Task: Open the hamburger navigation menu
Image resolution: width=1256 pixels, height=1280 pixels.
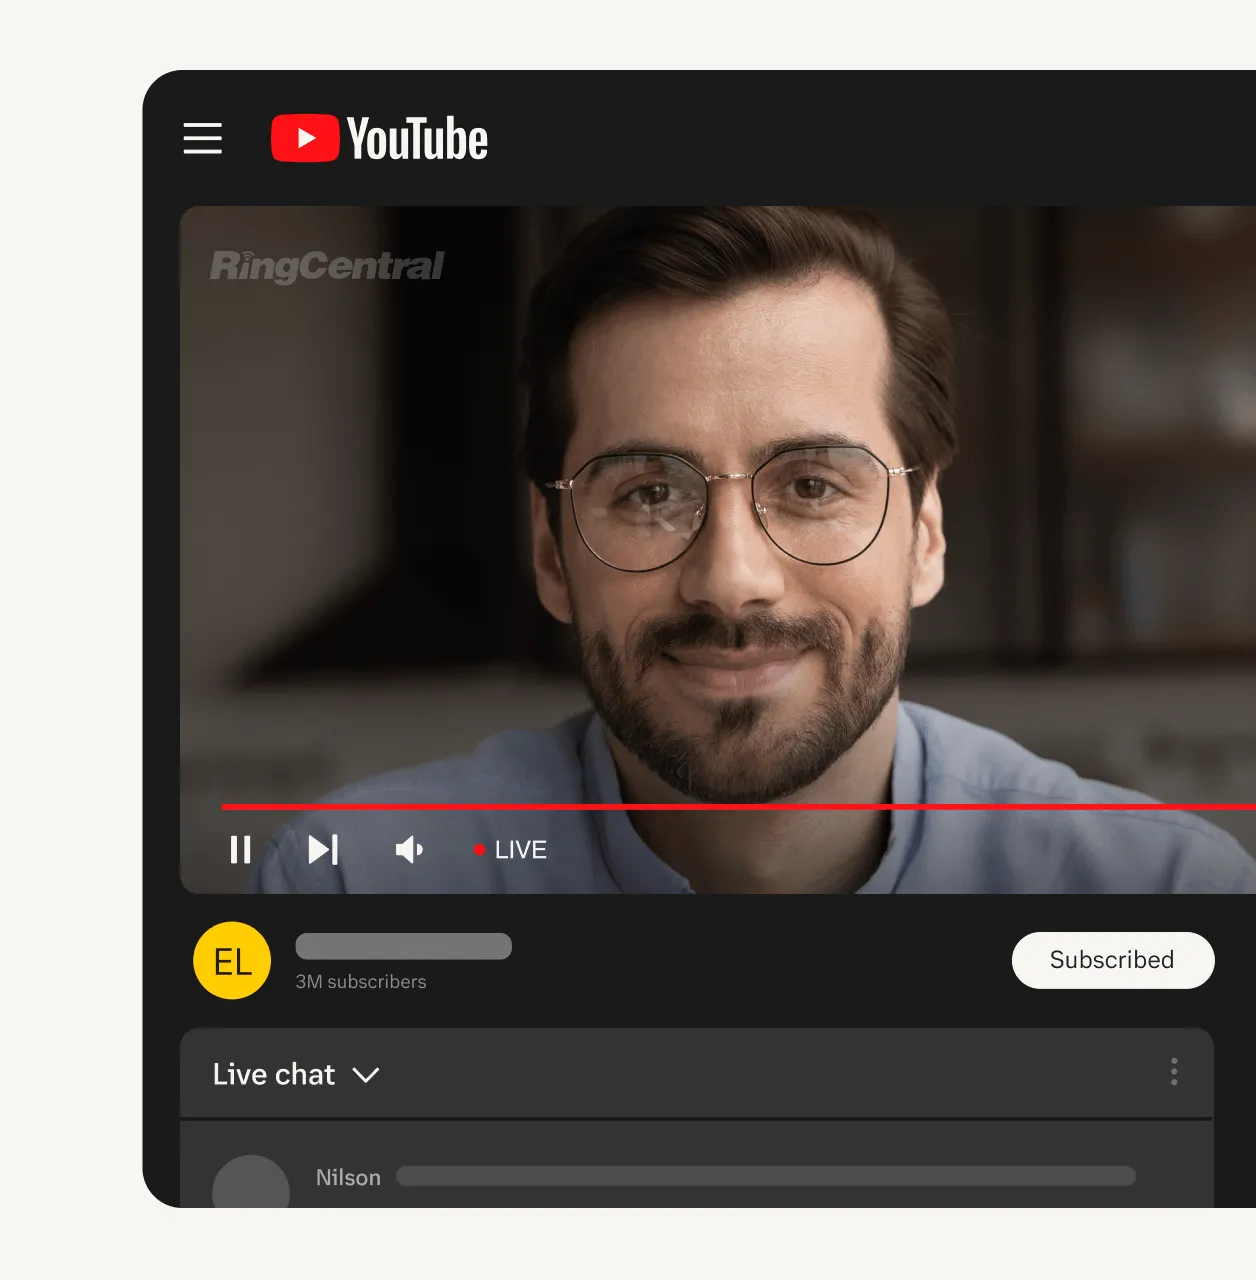Action: coord(203,138)
